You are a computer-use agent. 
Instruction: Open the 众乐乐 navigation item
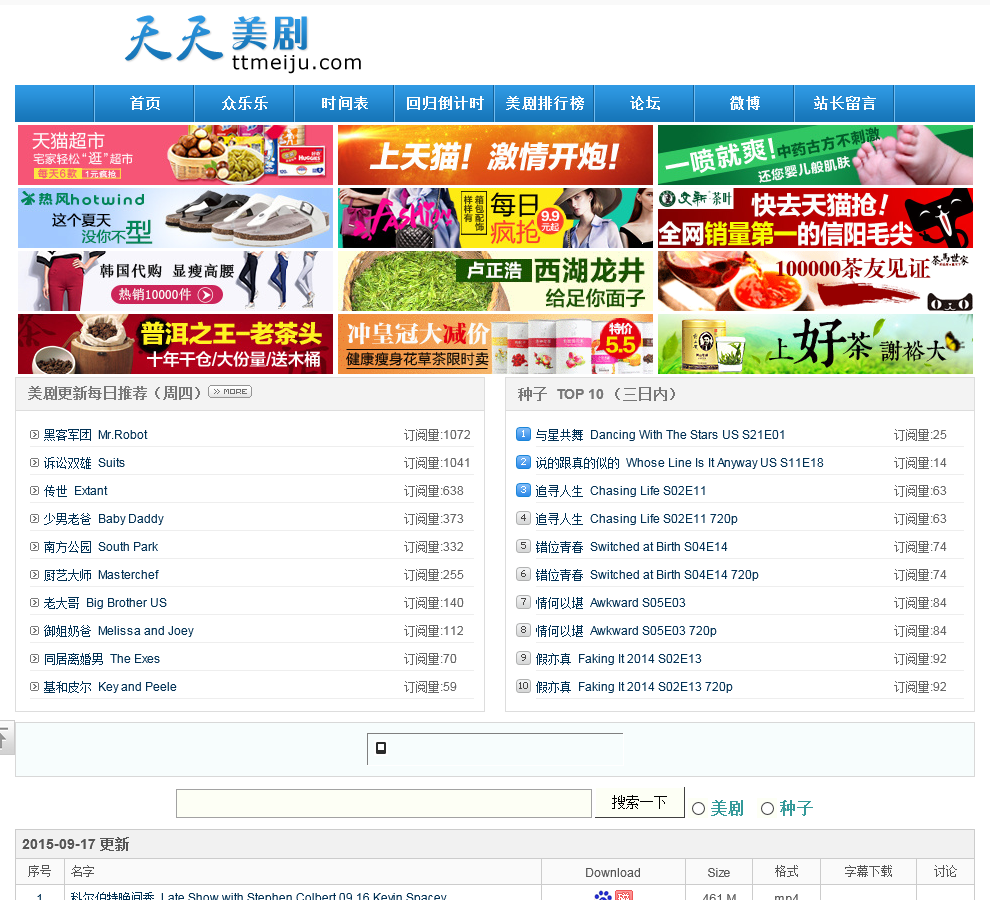coord(244,104)
